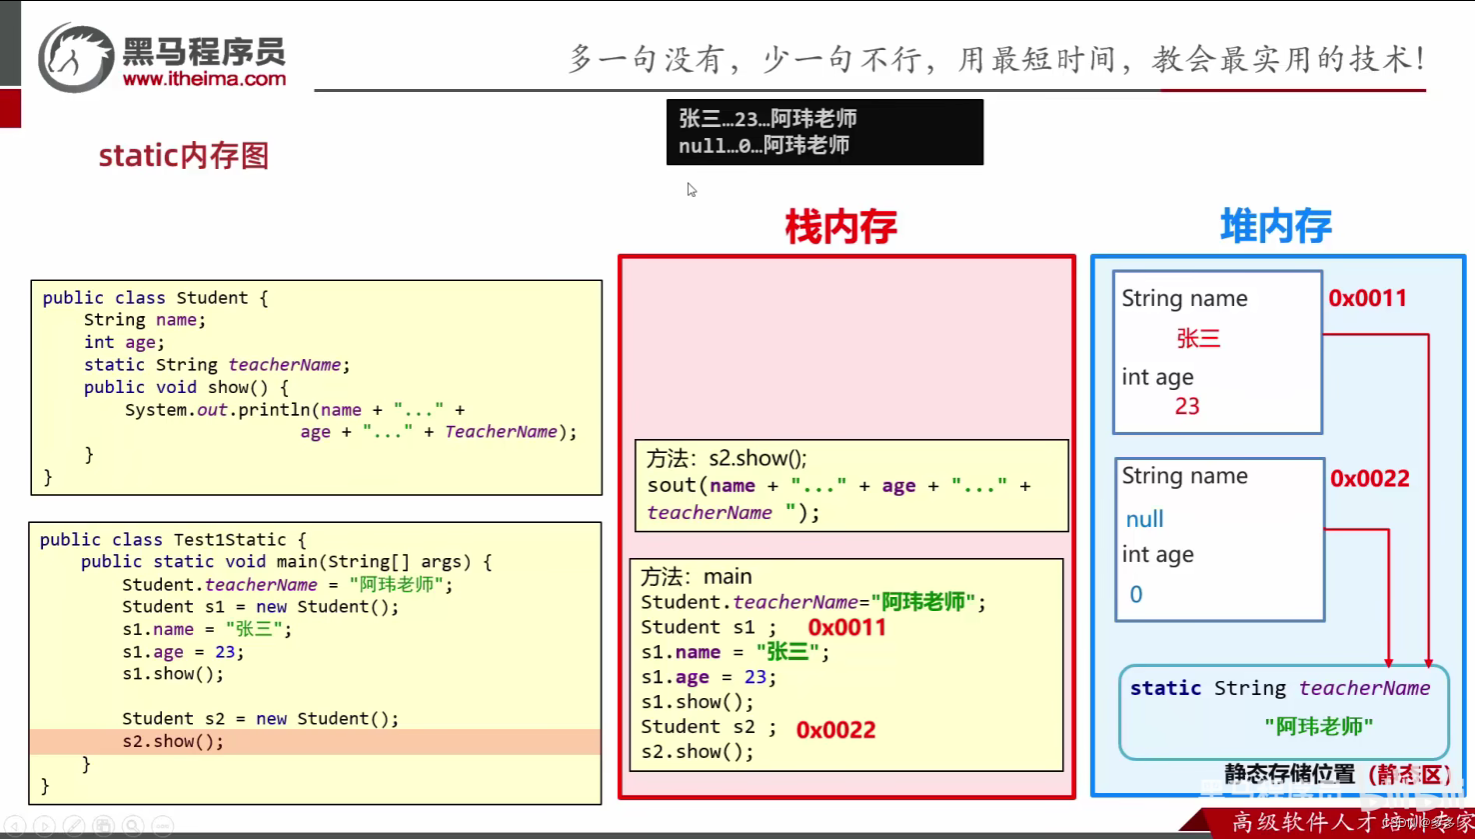Select the Student class code block
This screenshot has height=839, width=1475.
(316, 386)
